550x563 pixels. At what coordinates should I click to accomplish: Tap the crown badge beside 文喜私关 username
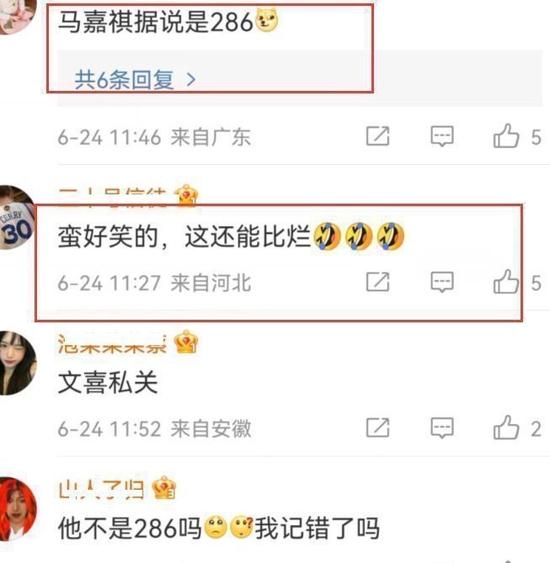pyautogui.click(x=186, y=342)
